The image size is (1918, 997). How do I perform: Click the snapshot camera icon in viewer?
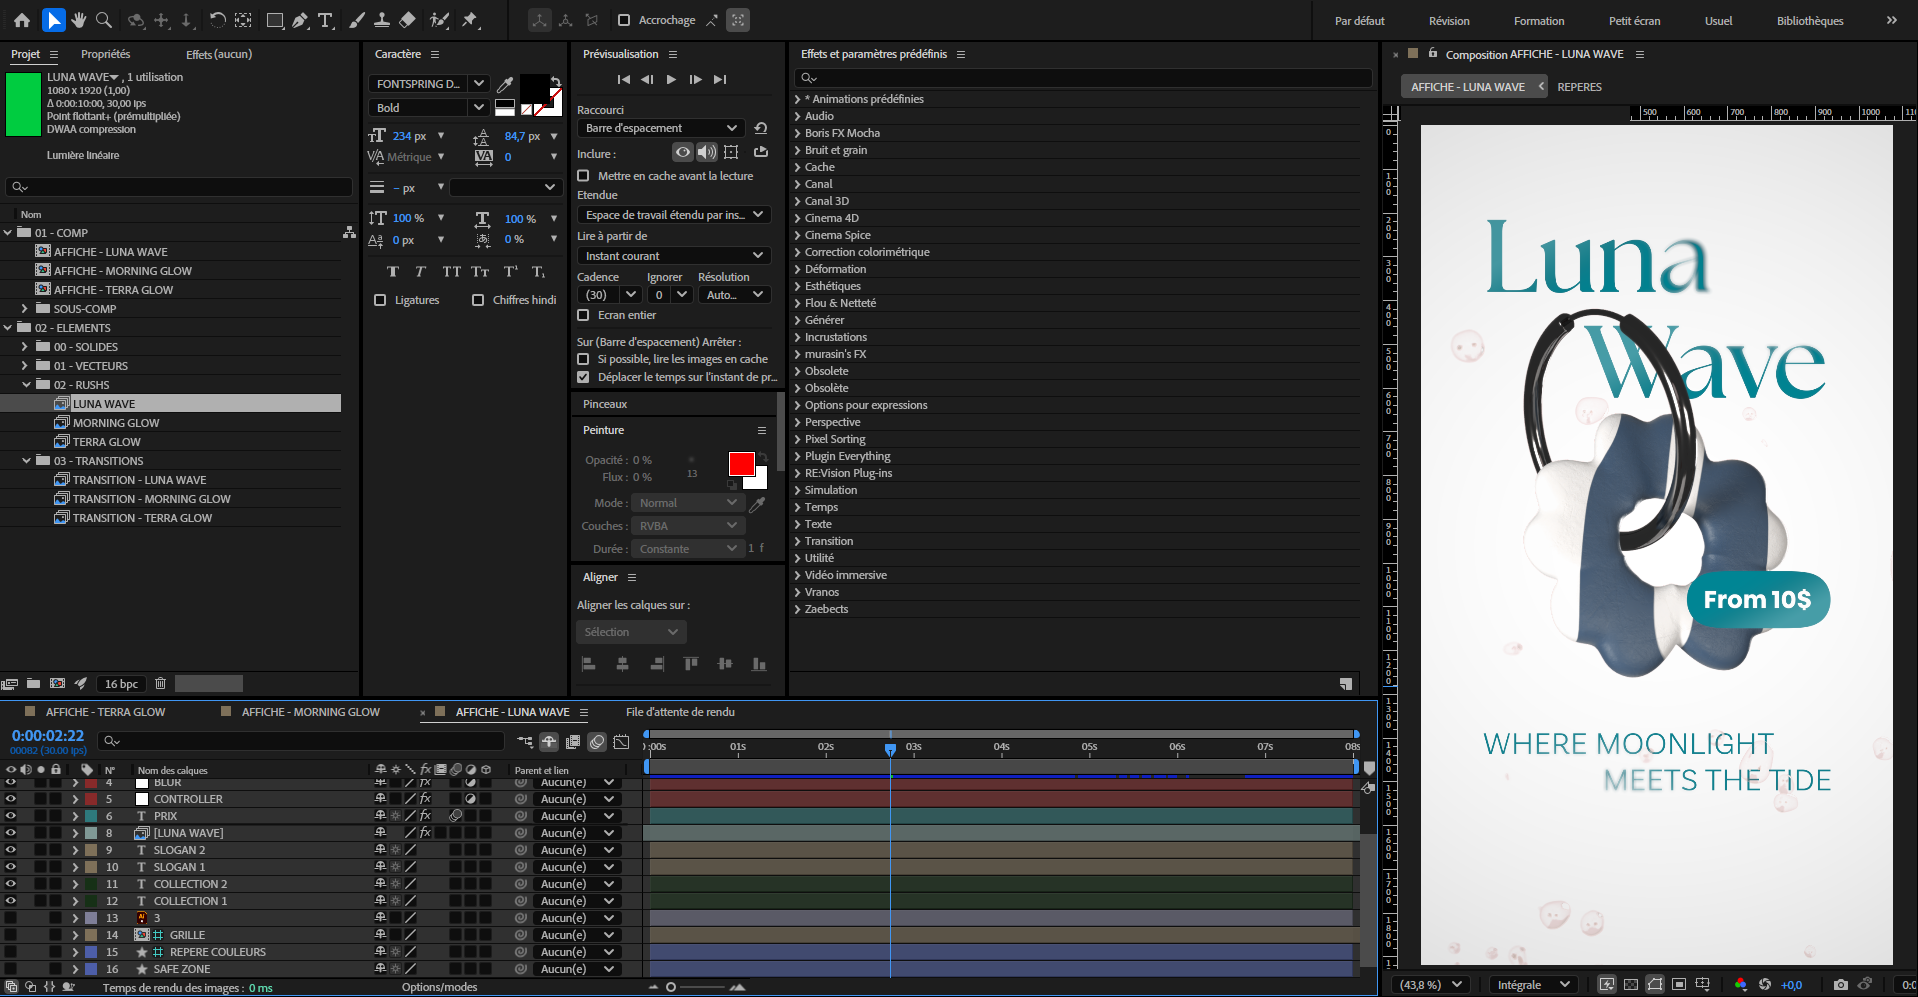(1840, 985)
